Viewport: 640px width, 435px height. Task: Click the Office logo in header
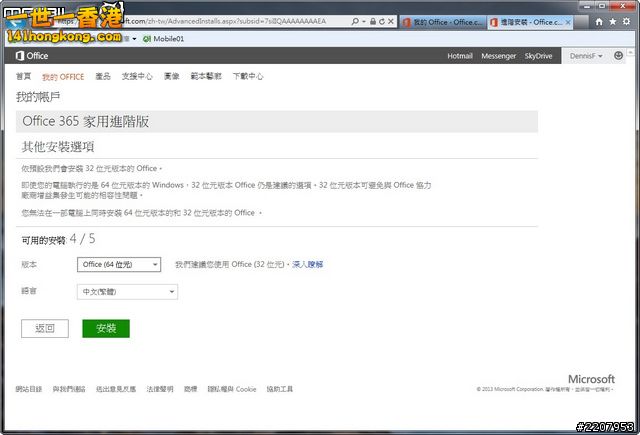pyautogui.click(x=31, y=56)
